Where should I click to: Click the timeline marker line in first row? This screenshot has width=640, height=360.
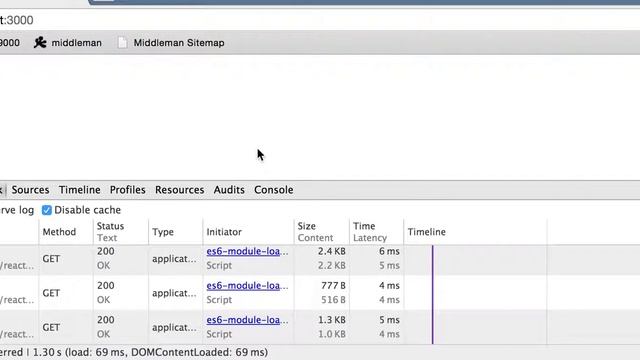[x=433, y=260]
